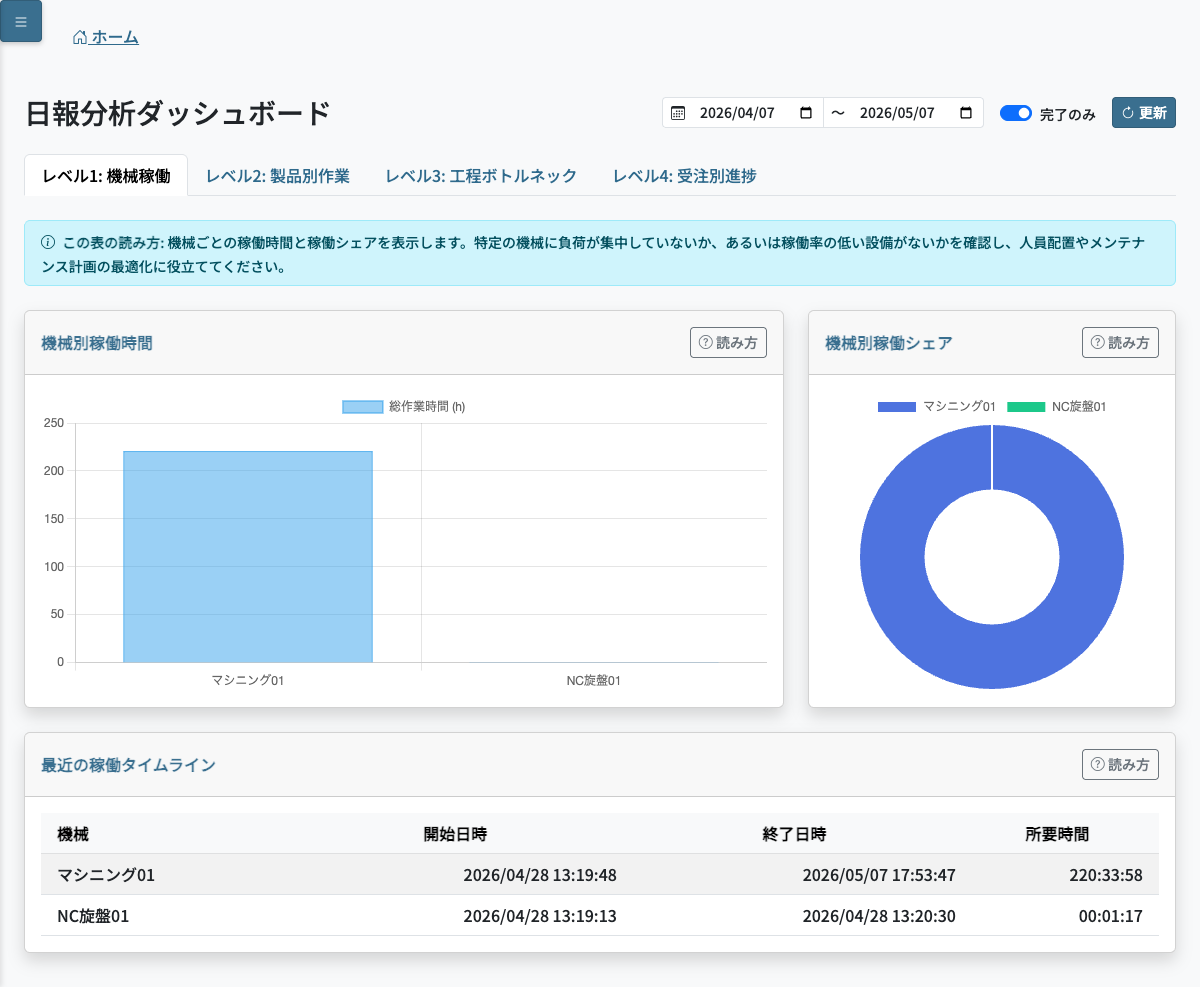Open 読み方 help for 機械別稼働シェア
The height and width of the screenshot is (987, 1200).
click(1120, 342)
